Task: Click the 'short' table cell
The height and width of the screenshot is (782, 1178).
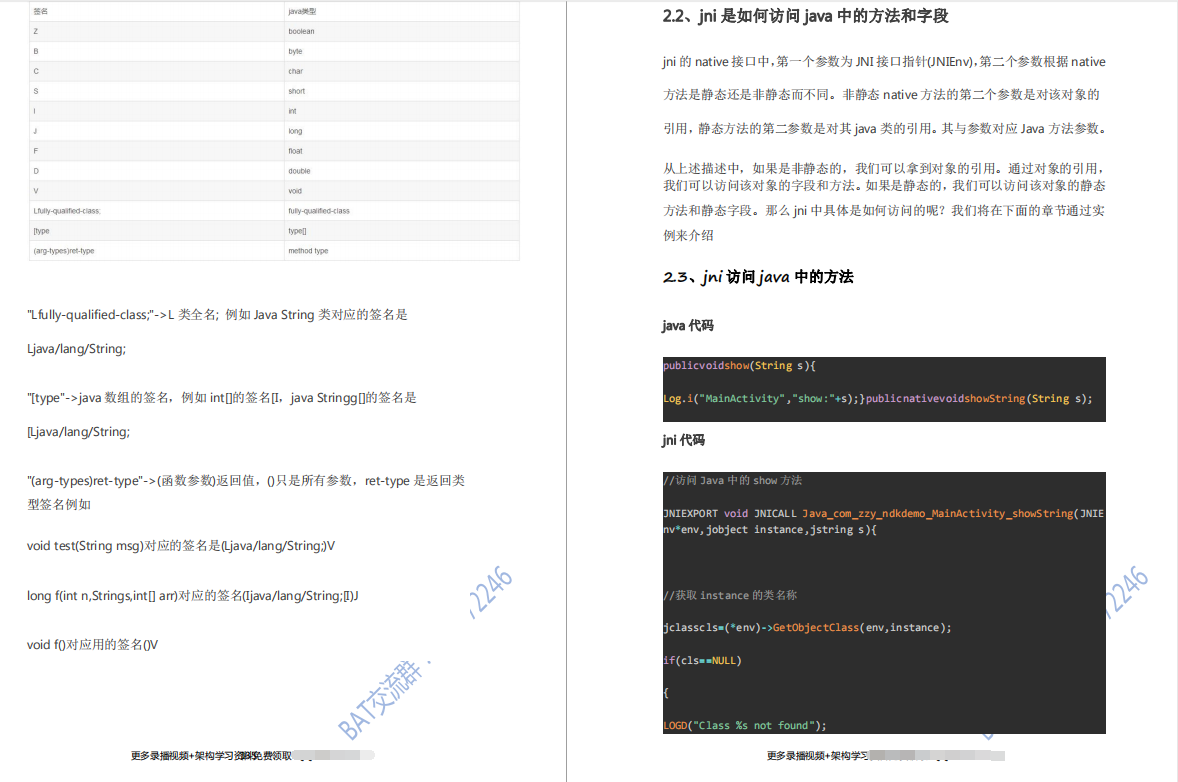Action: pyautogui.click(x=401, y=91)
